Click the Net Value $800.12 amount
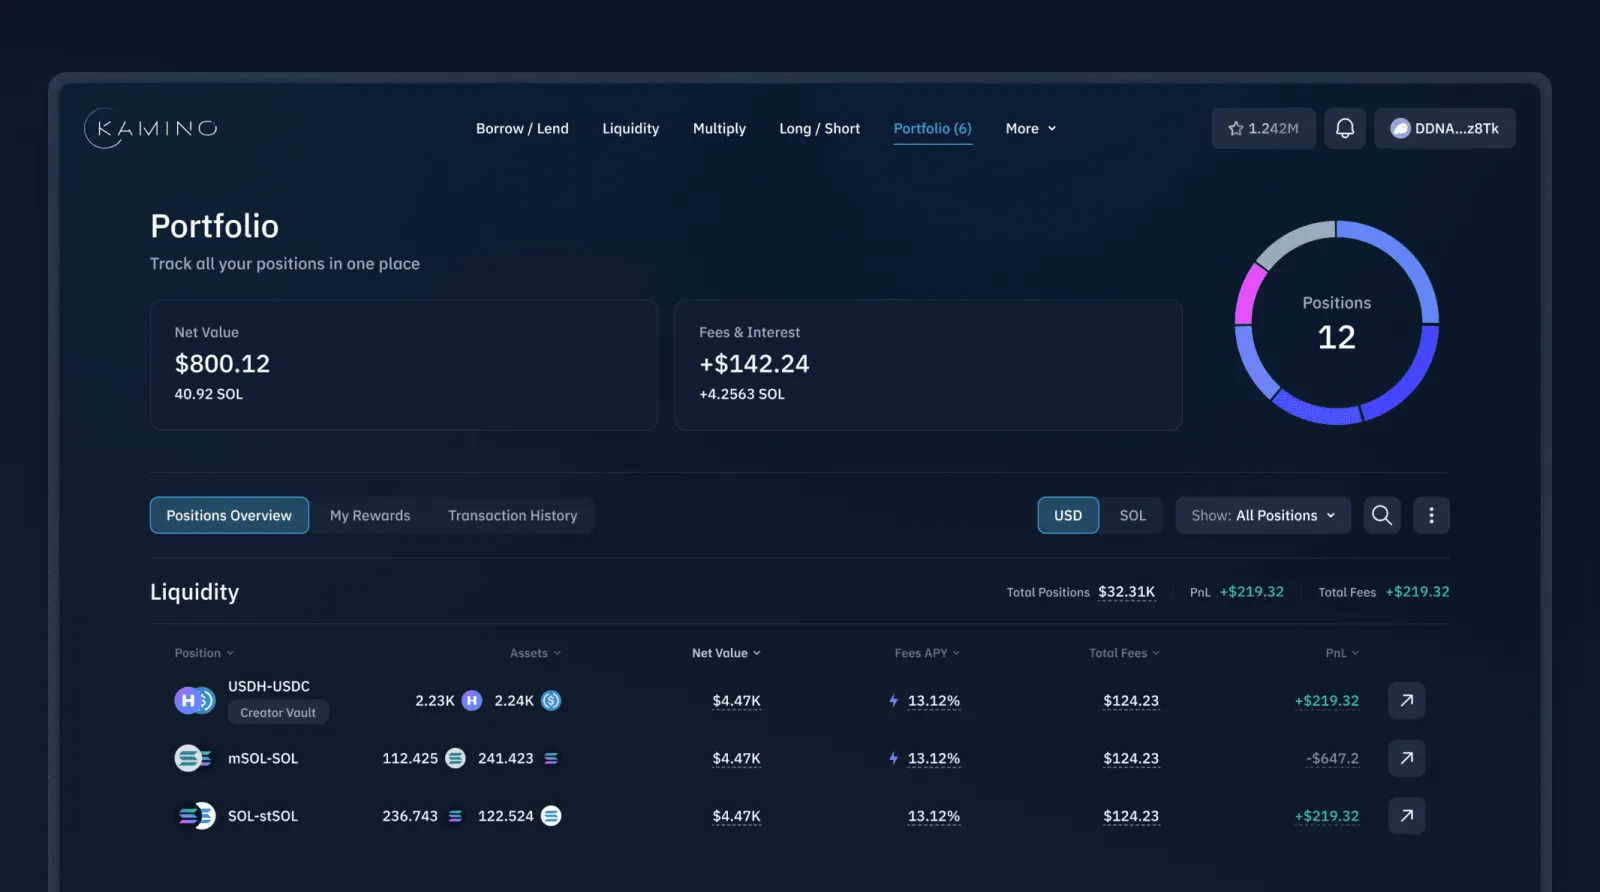Screen dimensions: 1600x892 tap(222, 363)
